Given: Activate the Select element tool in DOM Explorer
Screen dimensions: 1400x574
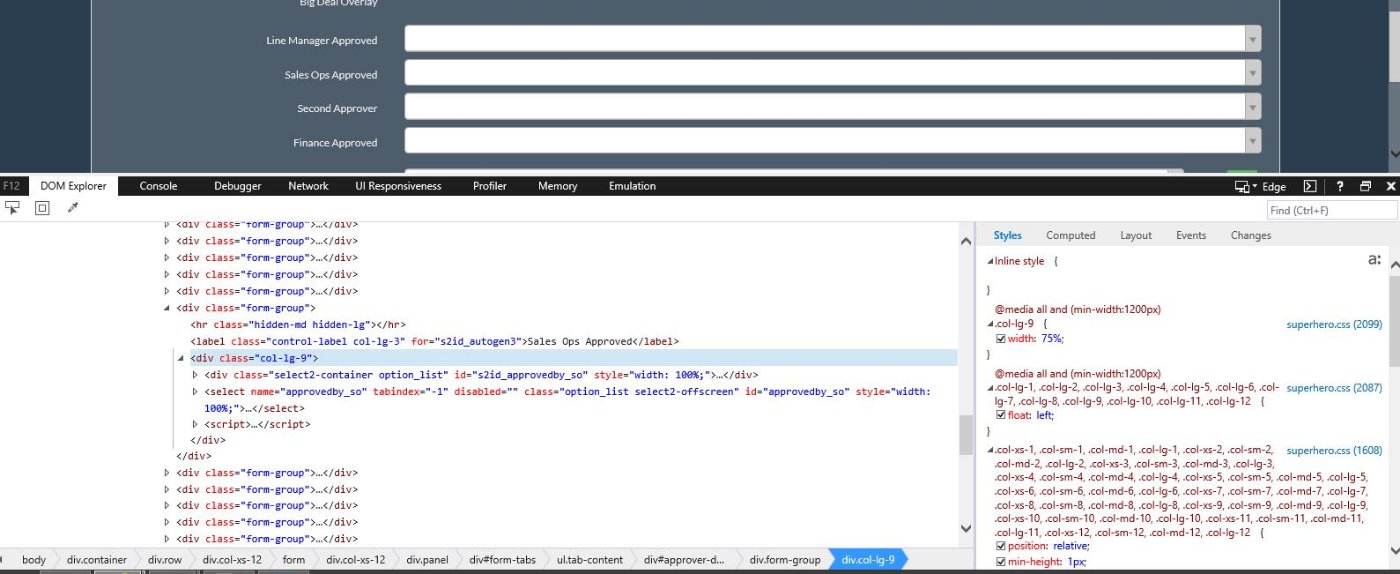Looking at the screenshot, I should pyautogui.click(x=12, y=208).
